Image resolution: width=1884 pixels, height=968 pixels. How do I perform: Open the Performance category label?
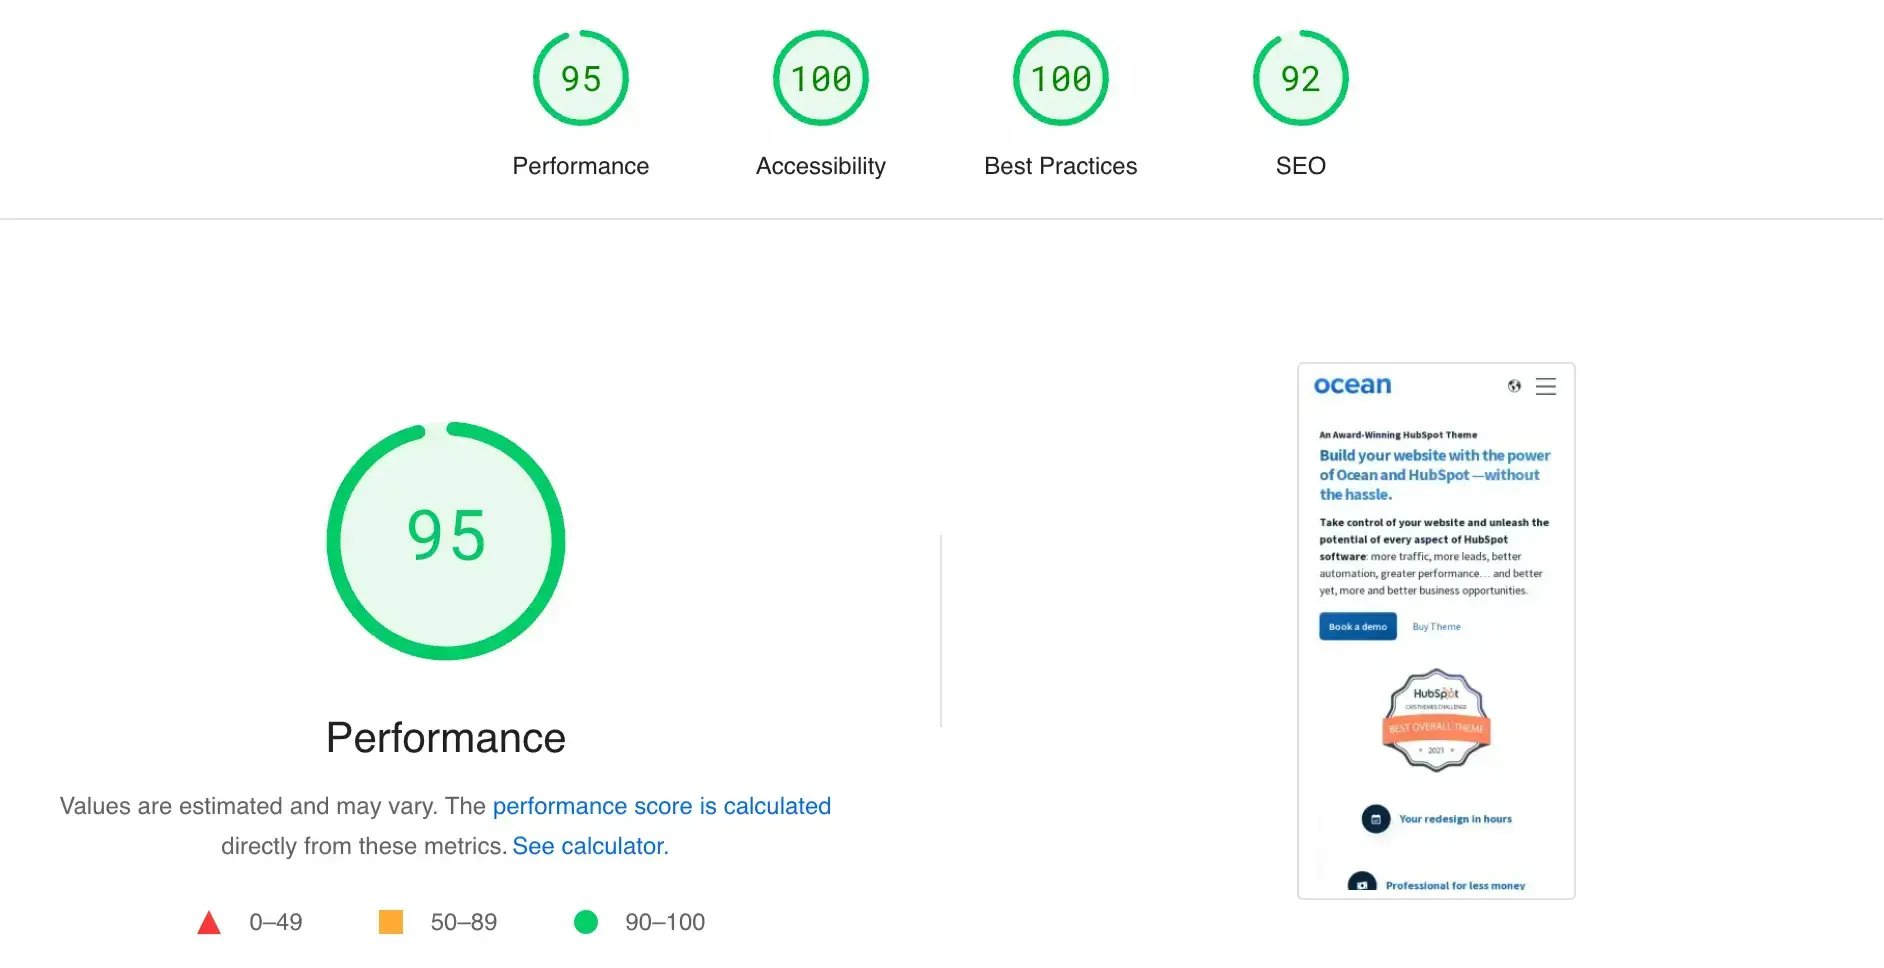click(581, 166)
